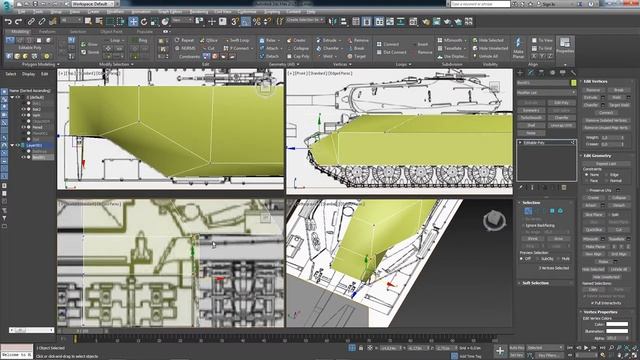Viewport: 640px width, 360px height.
Task: Click the Target Weld button
Action: point(619,105)
